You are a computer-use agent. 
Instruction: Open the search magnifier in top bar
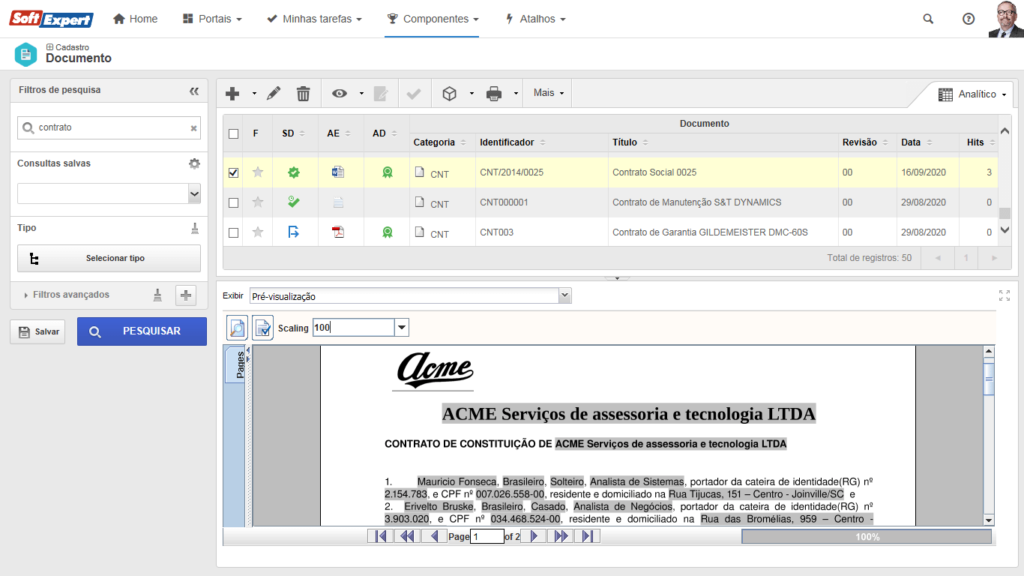point(928,19)
